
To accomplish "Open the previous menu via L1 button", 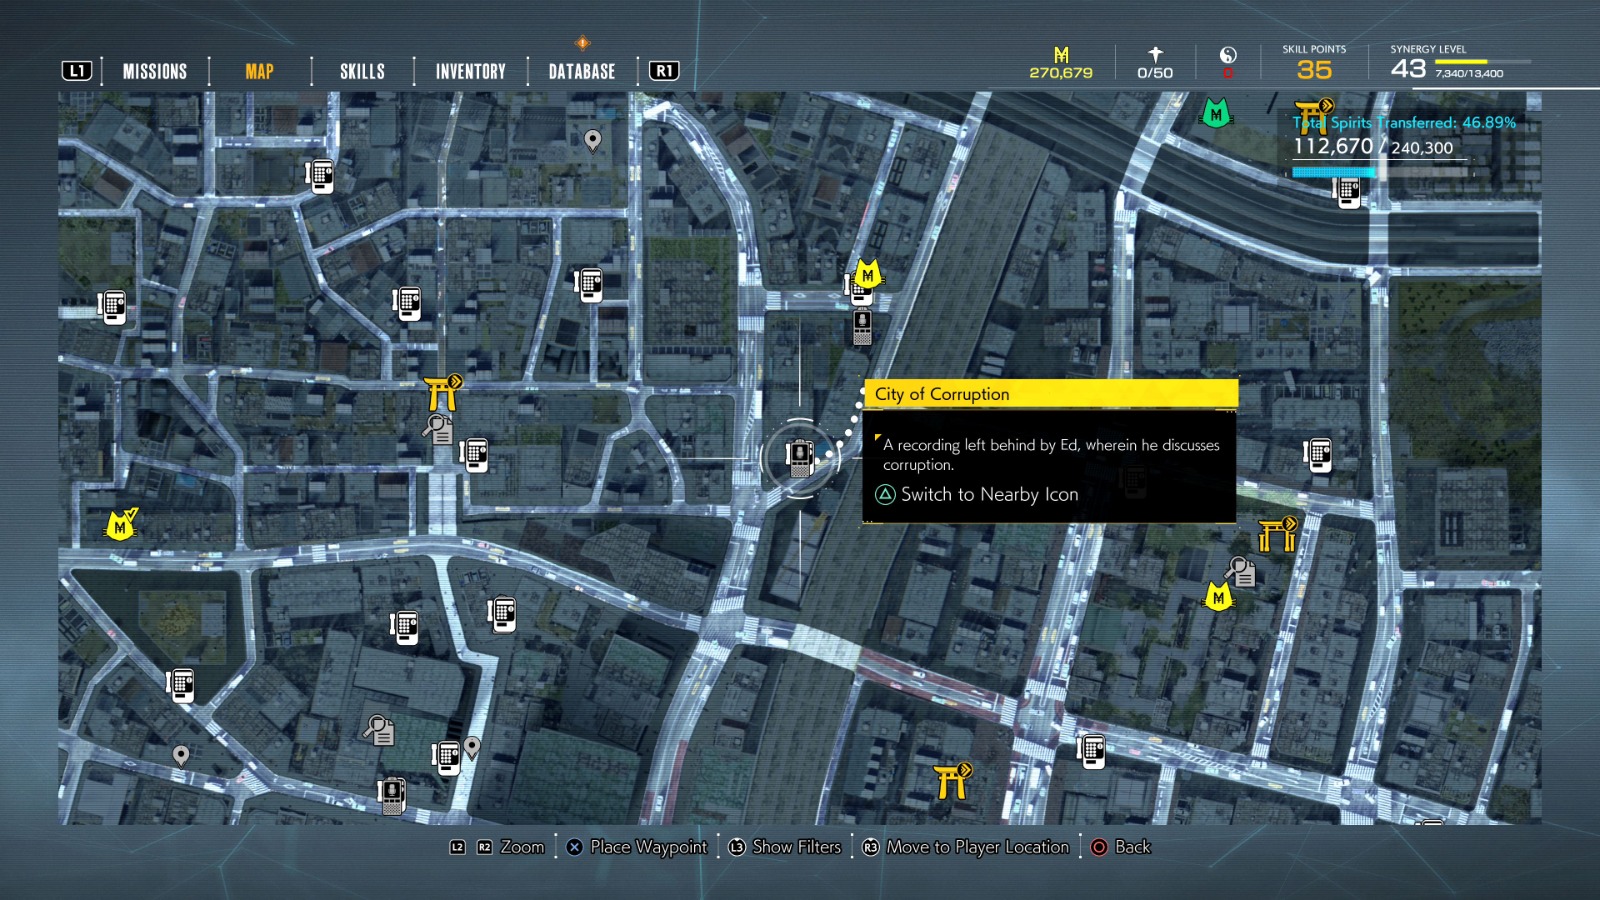I will (x=78, y=70).
